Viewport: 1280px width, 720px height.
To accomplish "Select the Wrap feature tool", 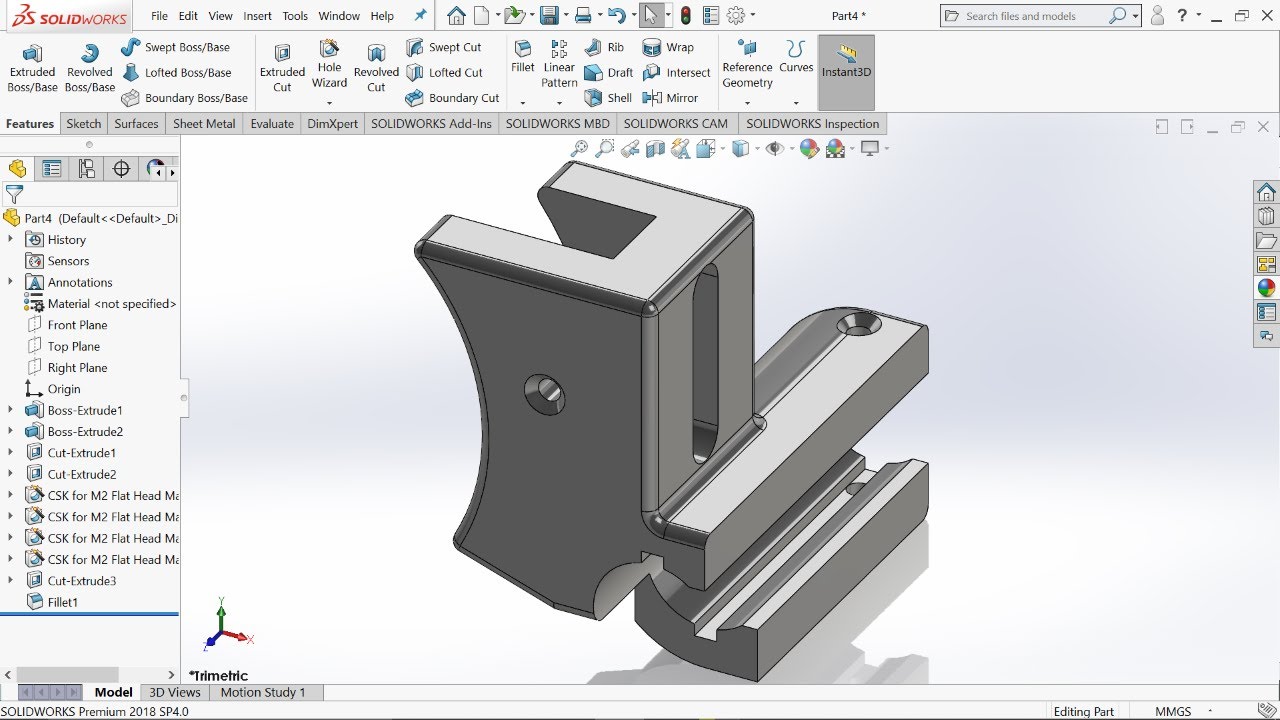I will pyautogui.click(x=668, y=47).
